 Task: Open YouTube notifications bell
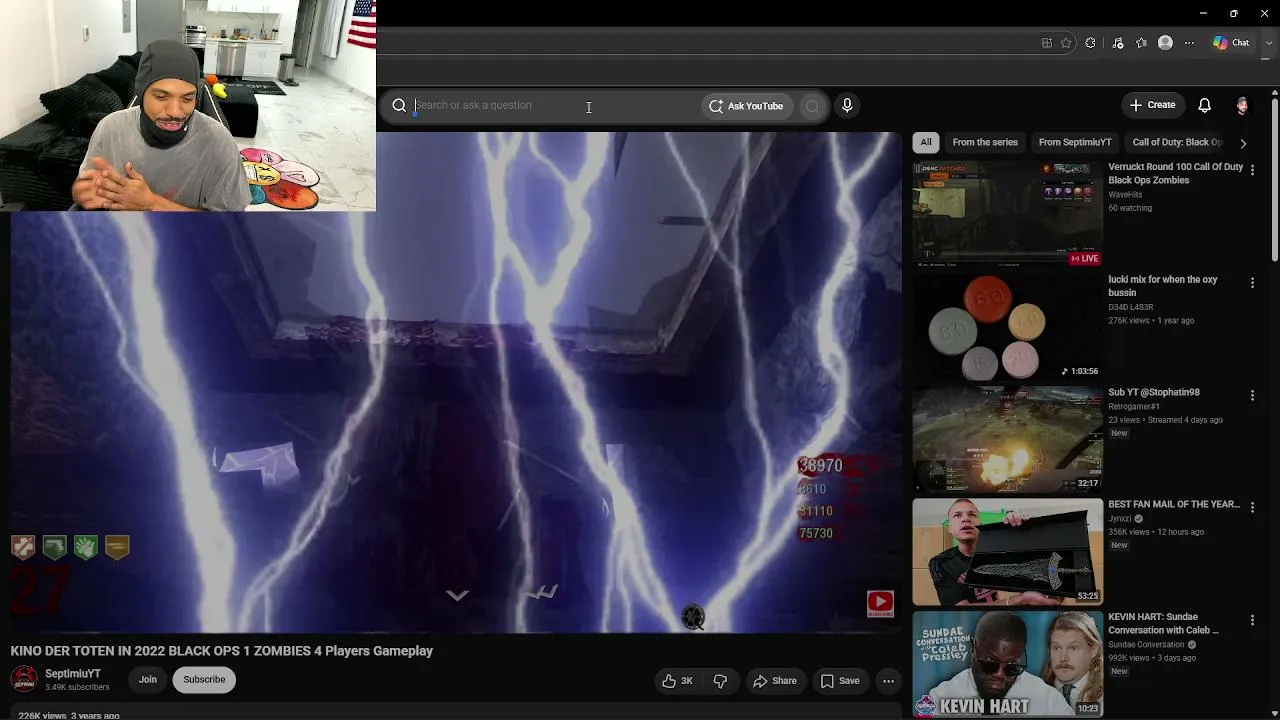click(1205, 105)
